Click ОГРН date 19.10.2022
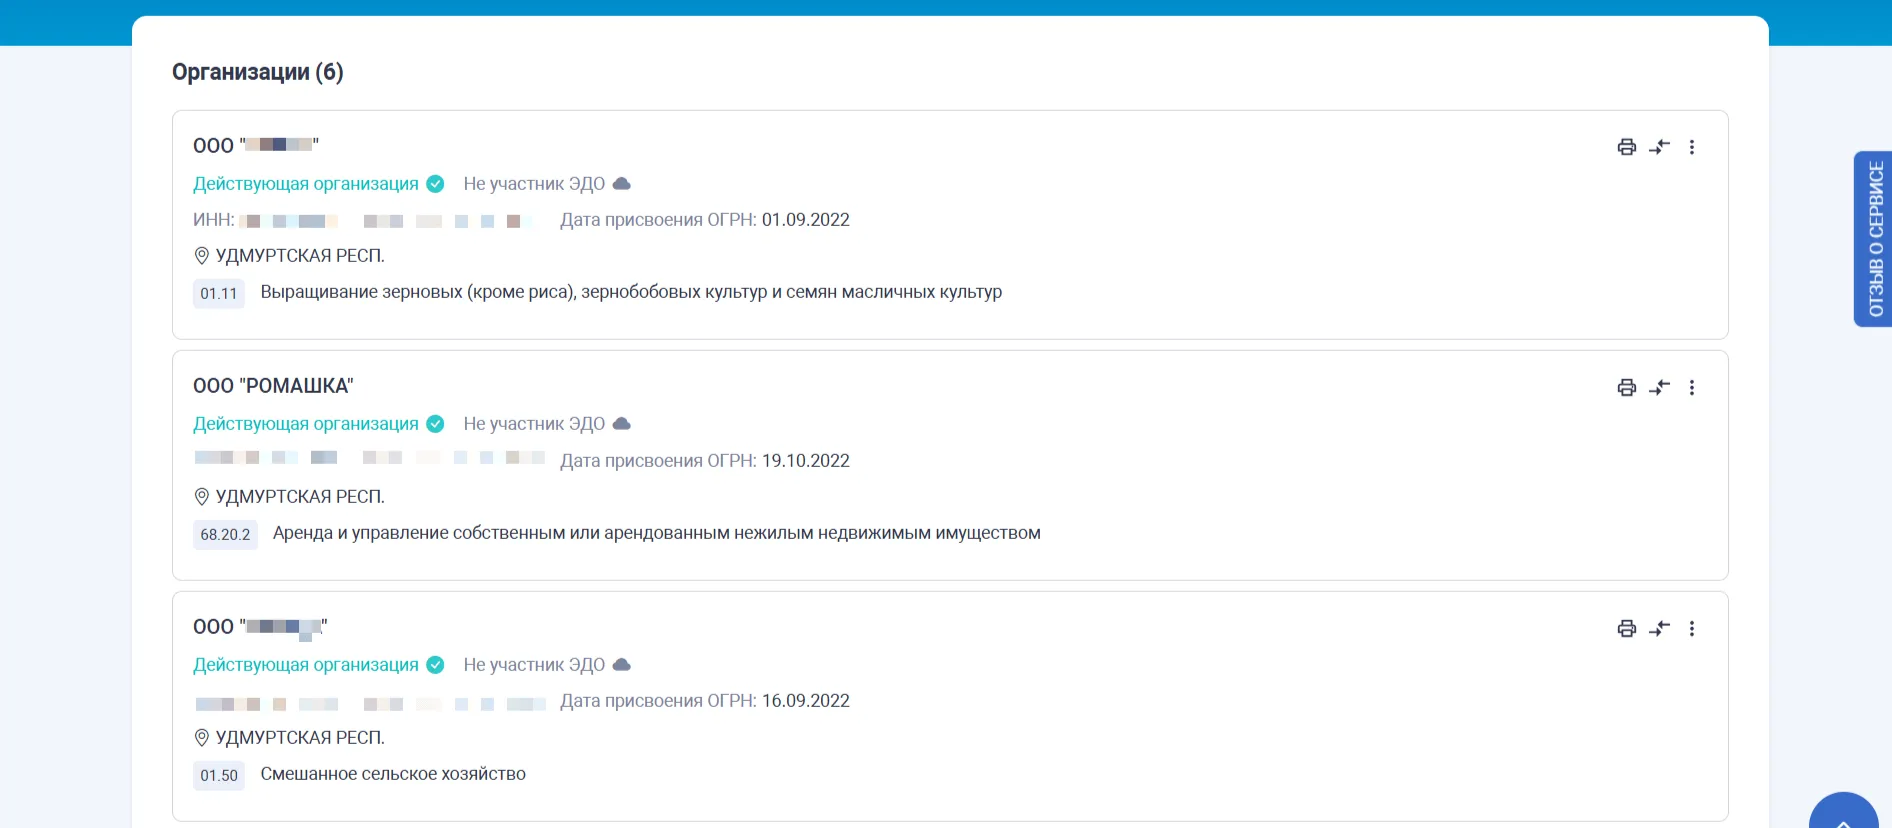 pos(806,461)
